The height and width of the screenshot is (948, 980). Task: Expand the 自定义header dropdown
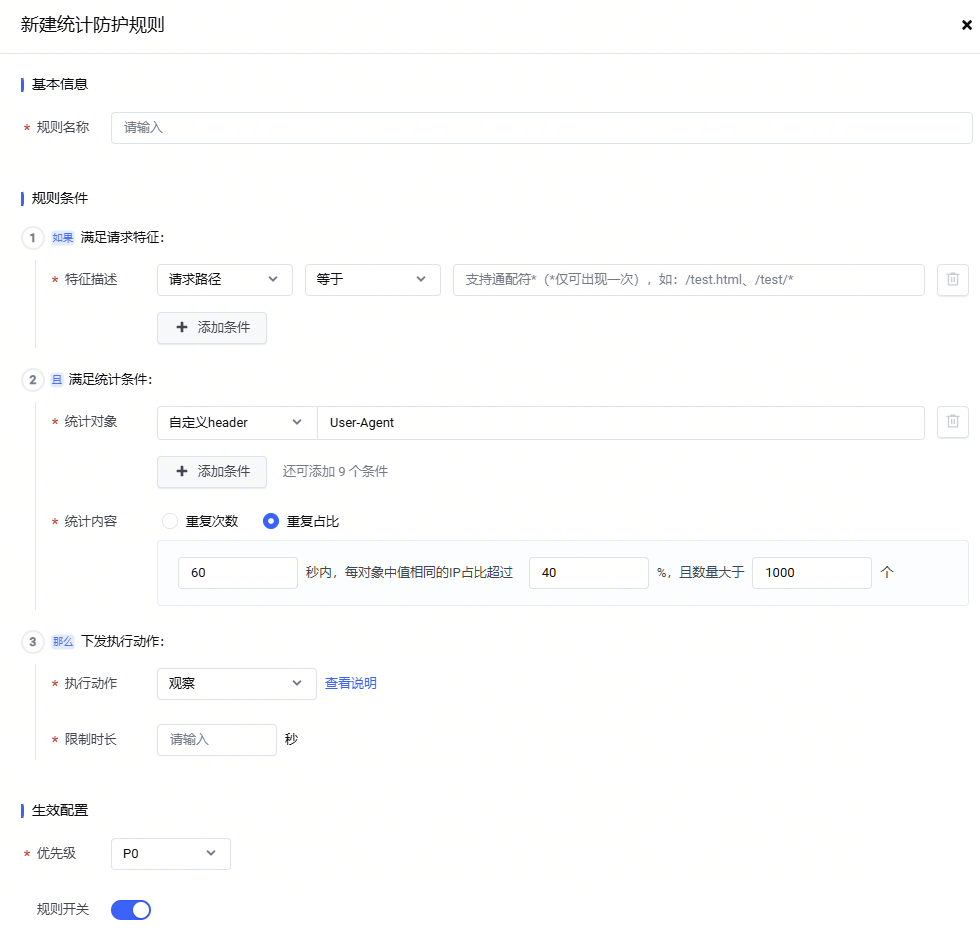[x=236, y=422]
